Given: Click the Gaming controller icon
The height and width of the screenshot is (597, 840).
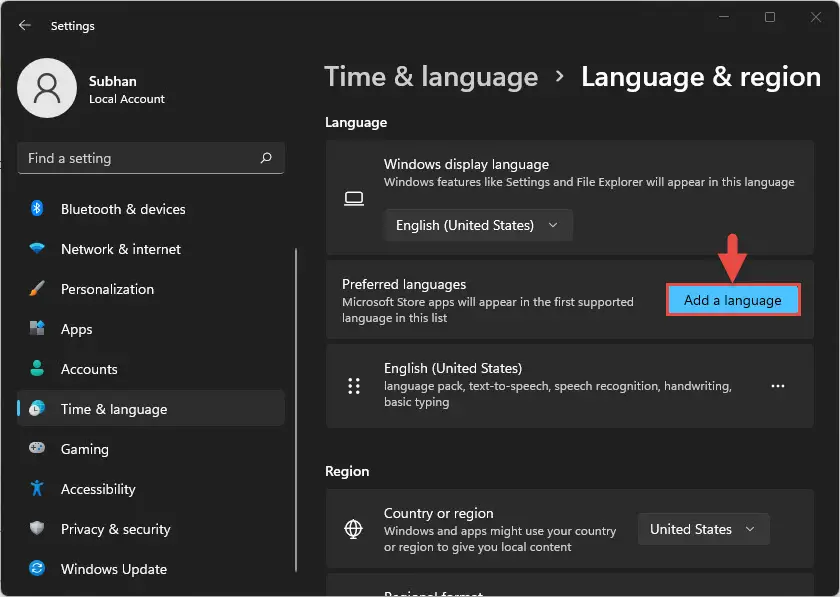Looking at the screenshot, I should point(37,448).
